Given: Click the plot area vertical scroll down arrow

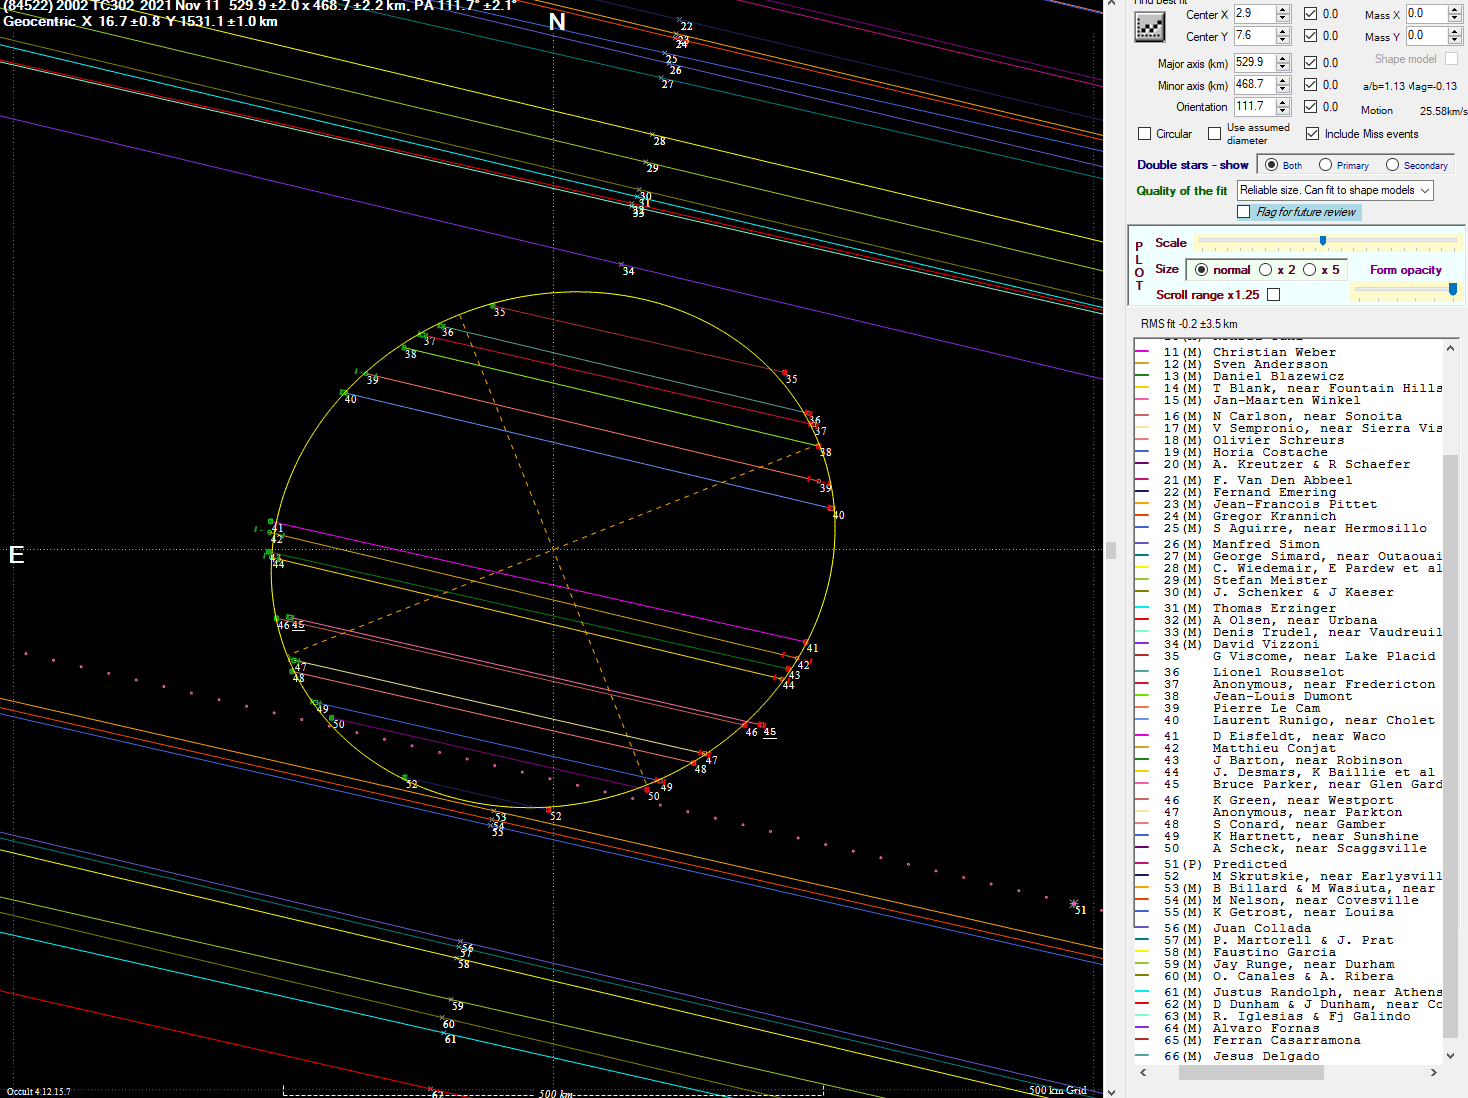Looking at the screenshot, I should (1111, 1091).
